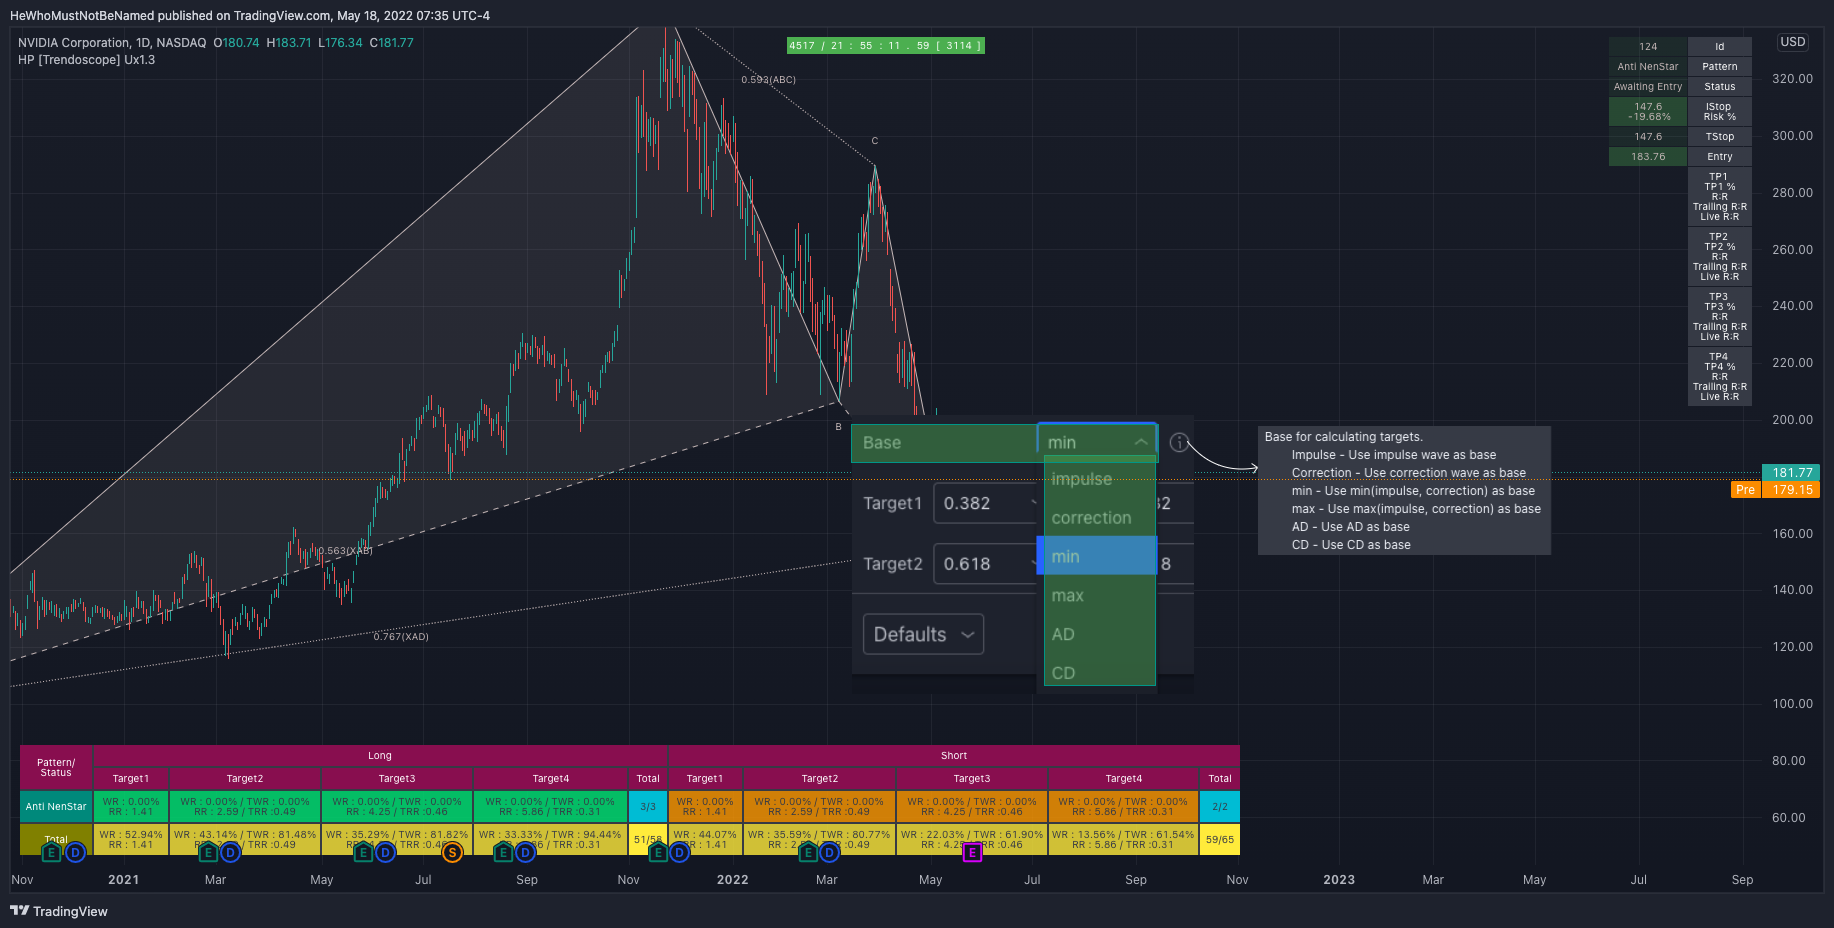Click the 0.593(ABC) ratio label
The width and height of the screenshot is (1834, 928).
pyautogui.click(x=769, y=79)
